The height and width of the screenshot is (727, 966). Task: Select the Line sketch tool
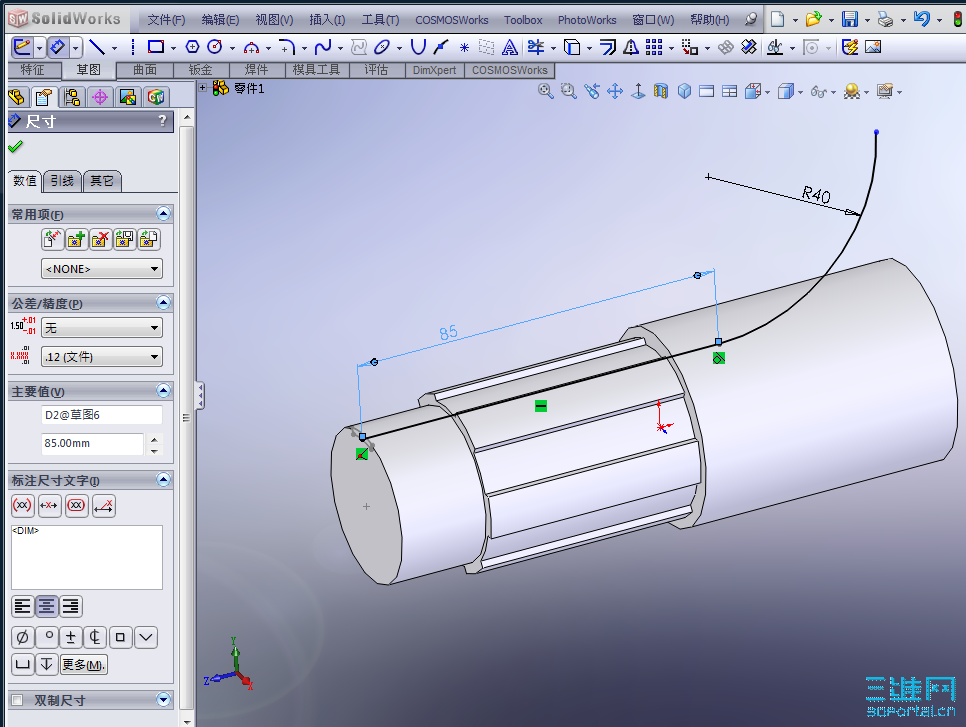coord(97,47)
